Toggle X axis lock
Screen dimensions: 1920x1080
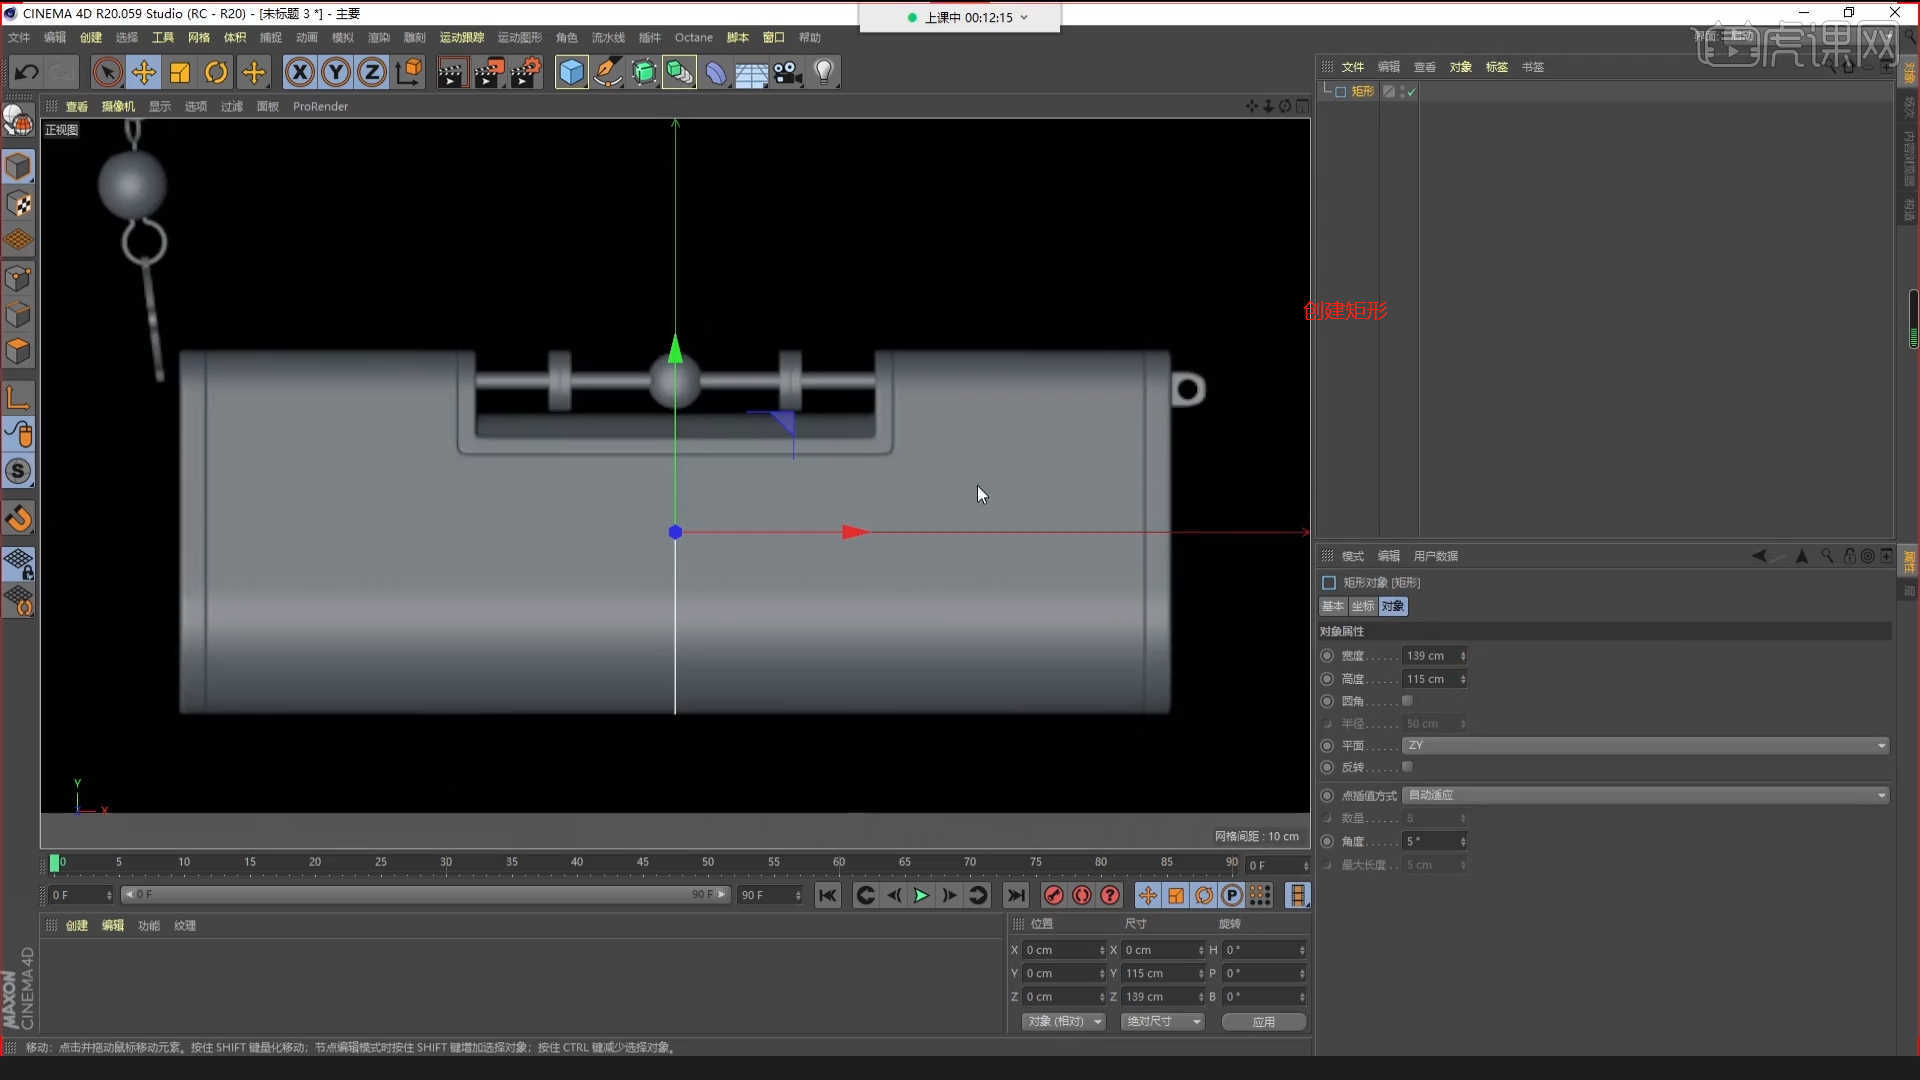click(300, 72)
